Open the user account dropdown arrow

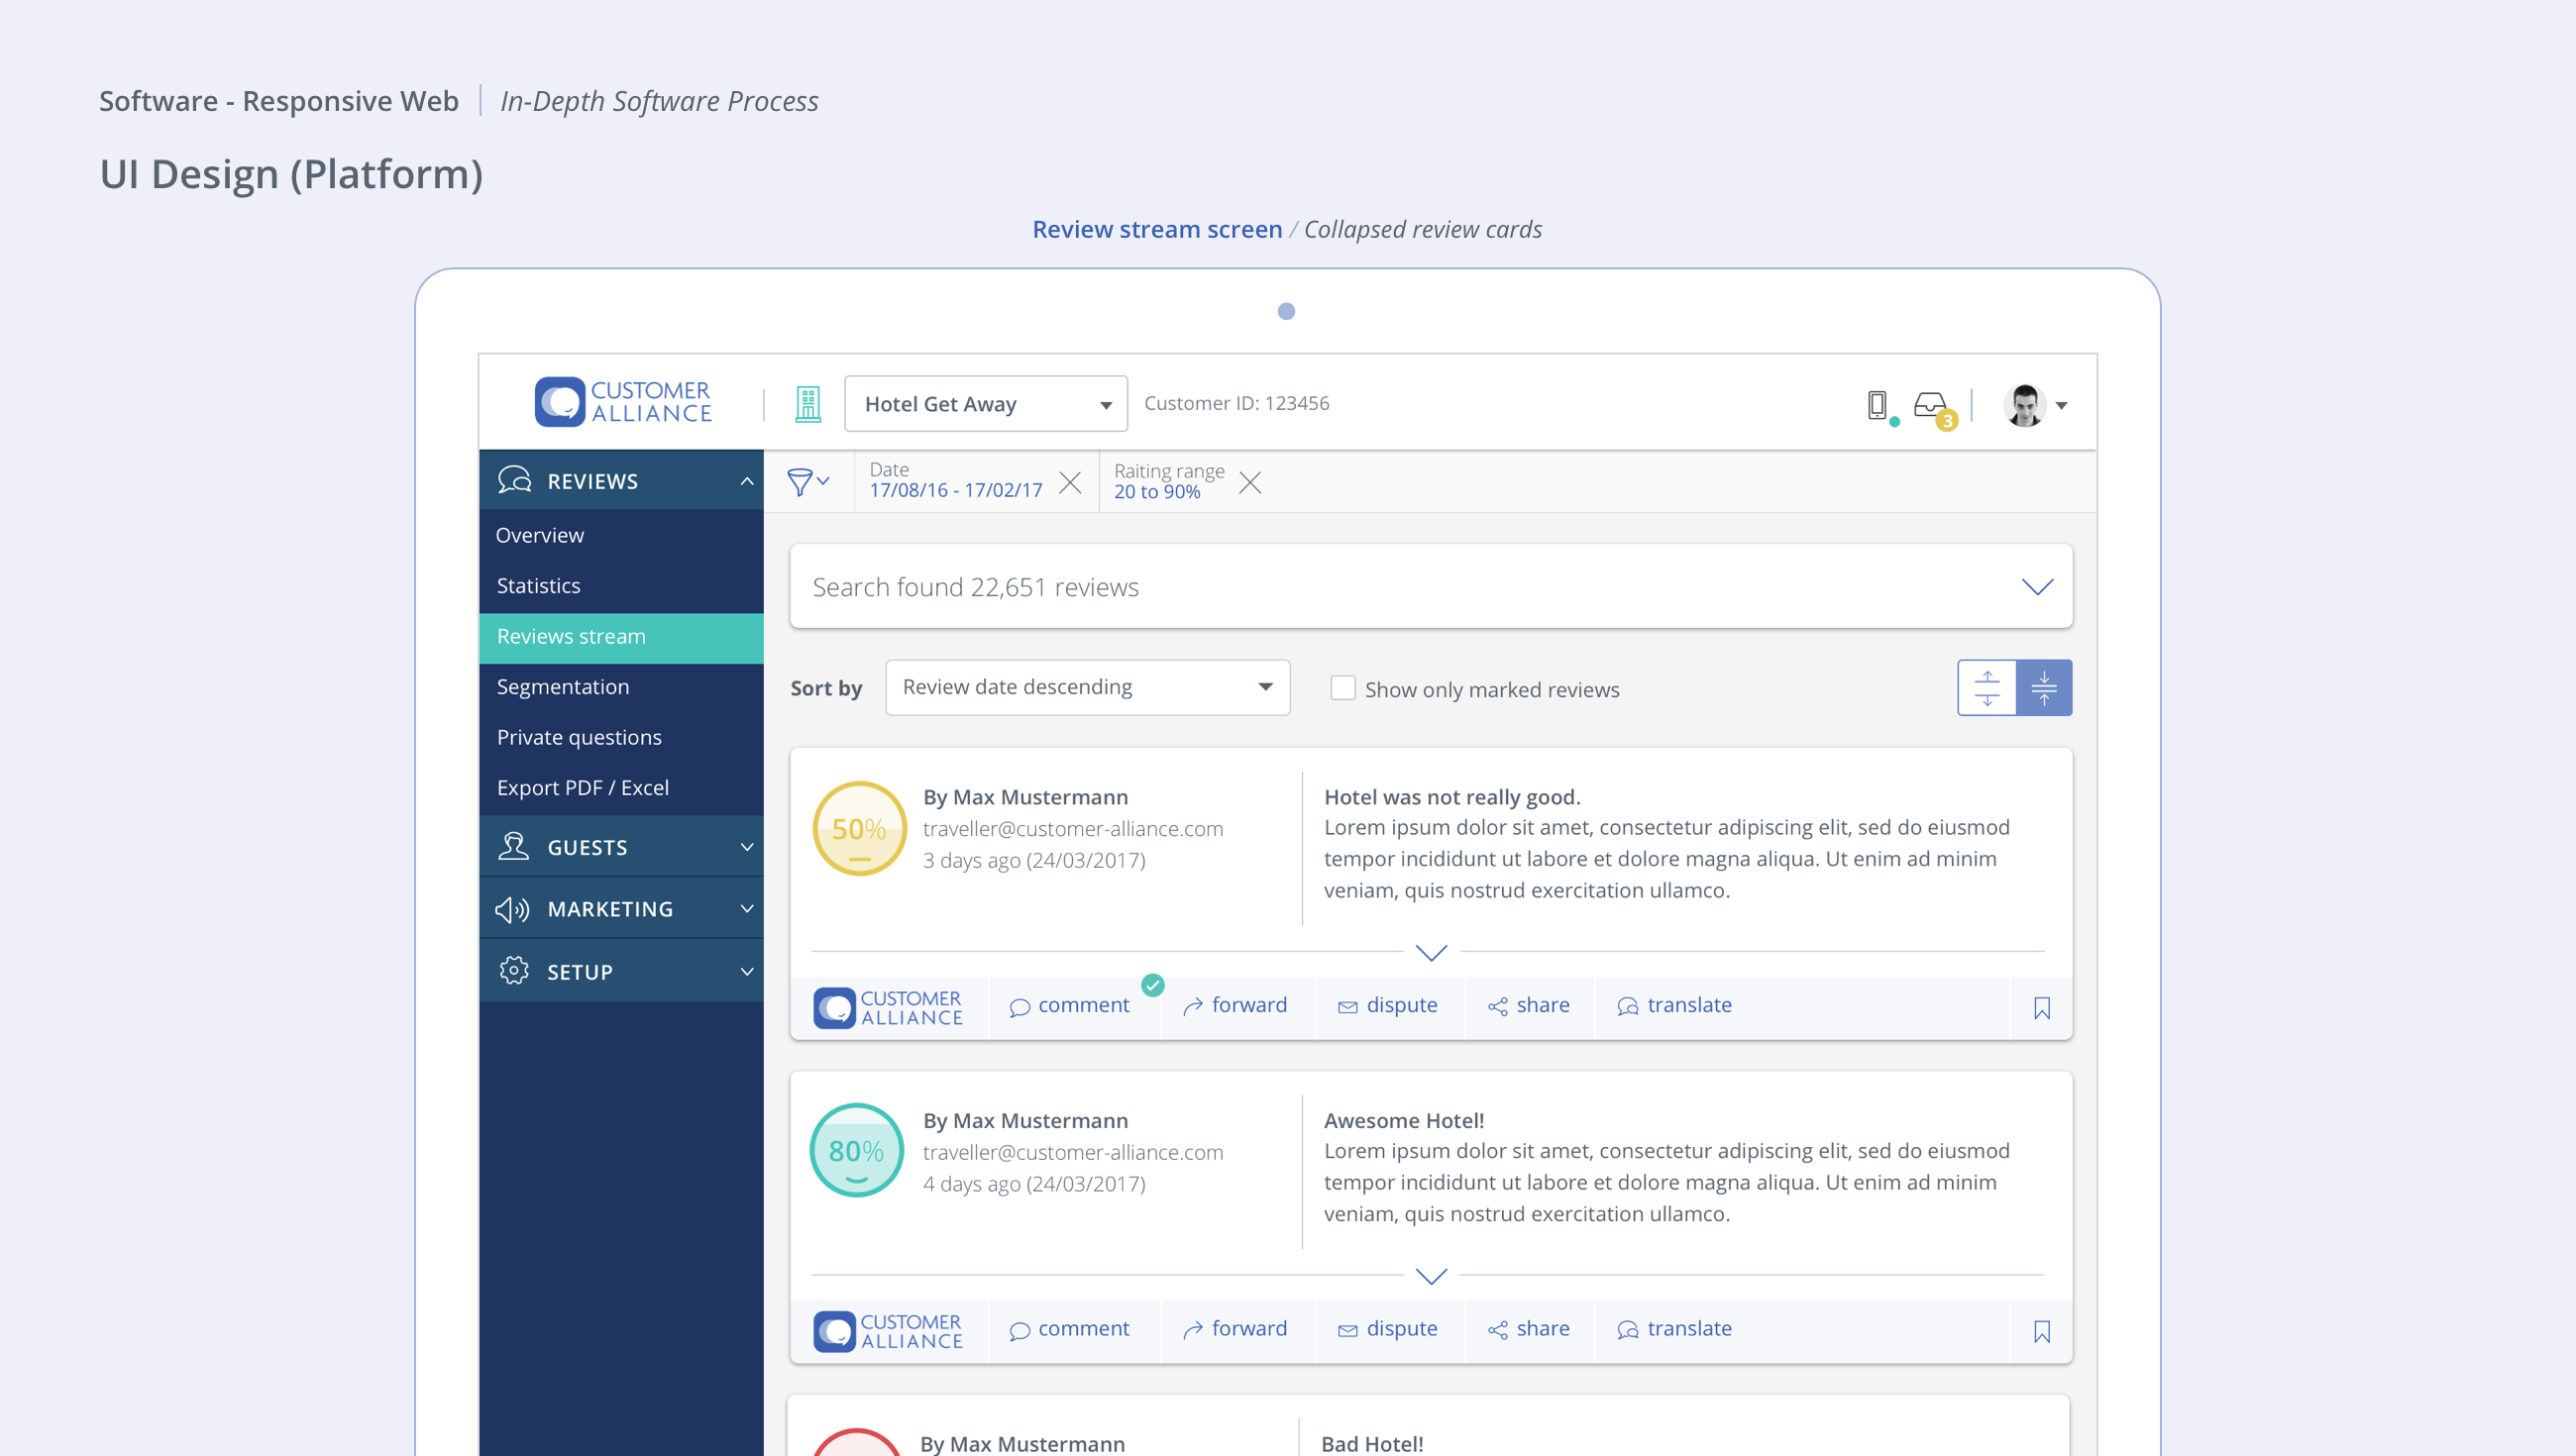(2062, 406)
